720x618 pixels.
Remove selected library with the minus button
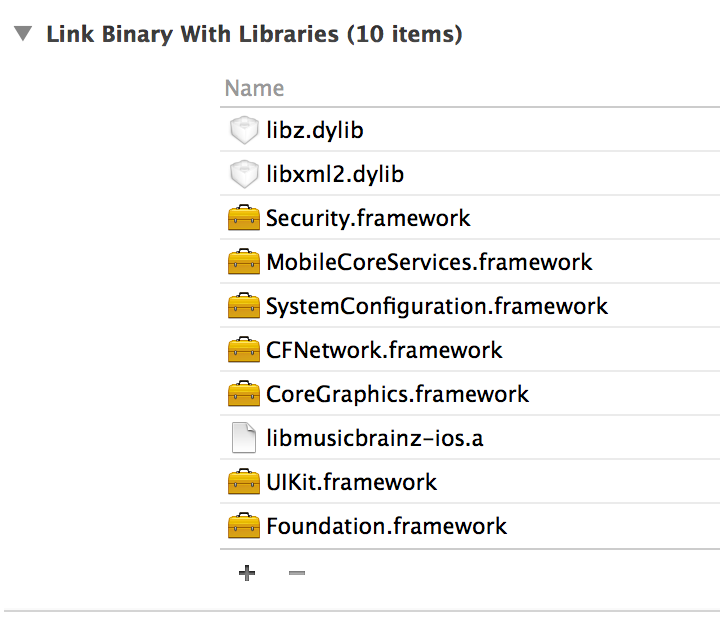[297, 573]
